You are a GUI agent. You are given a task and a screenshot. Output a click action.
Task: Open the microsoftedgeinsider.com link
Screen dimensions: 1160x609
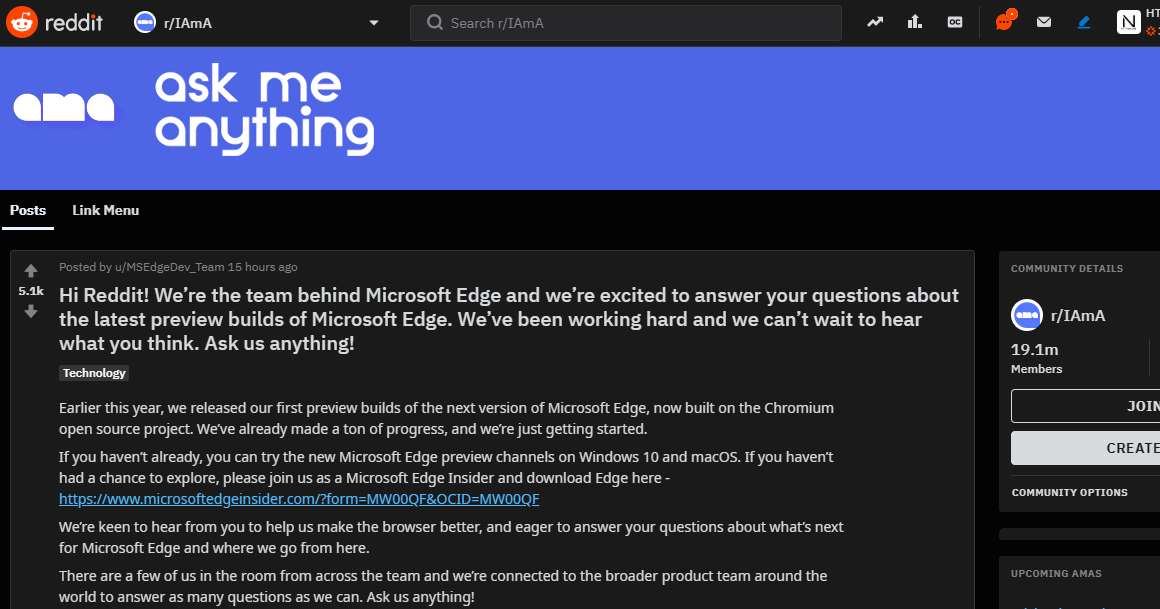point(299,498)
